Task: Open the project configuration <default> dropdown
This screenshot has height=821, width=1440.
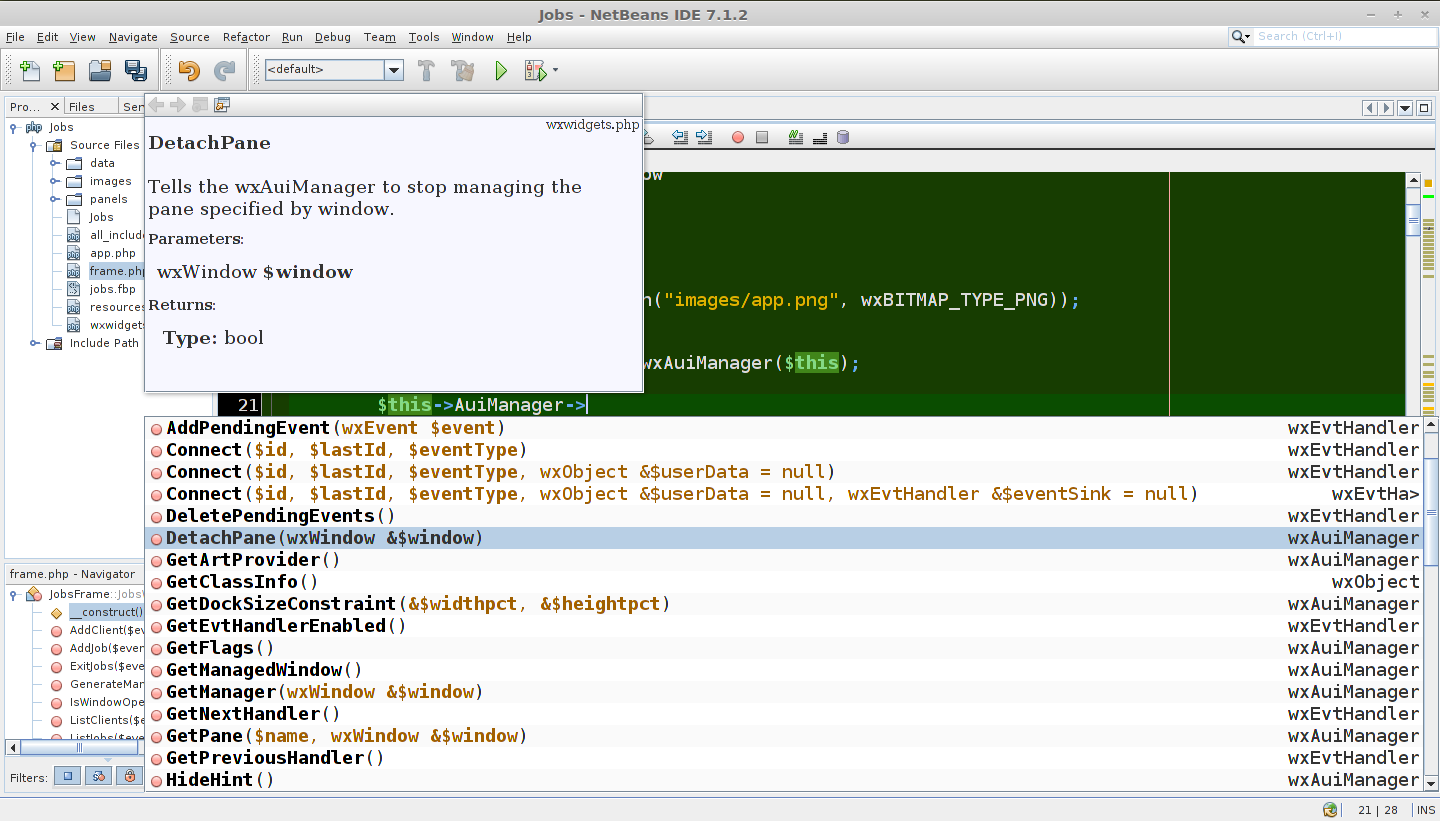Action: coord(393,70)
